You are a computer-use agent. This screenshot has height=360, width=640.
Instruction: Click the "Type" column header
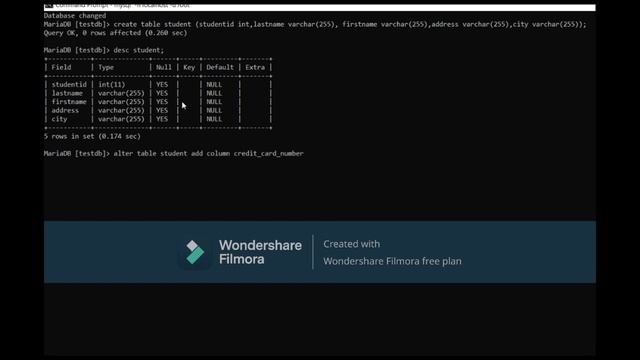(106, 67)
